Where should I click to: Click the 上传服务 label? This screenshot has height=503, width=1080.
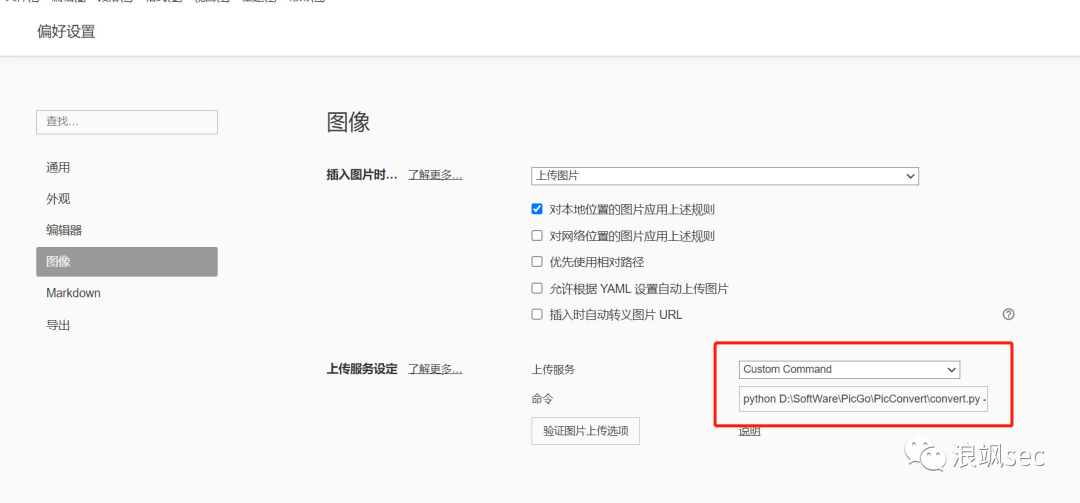click(553, 369)
